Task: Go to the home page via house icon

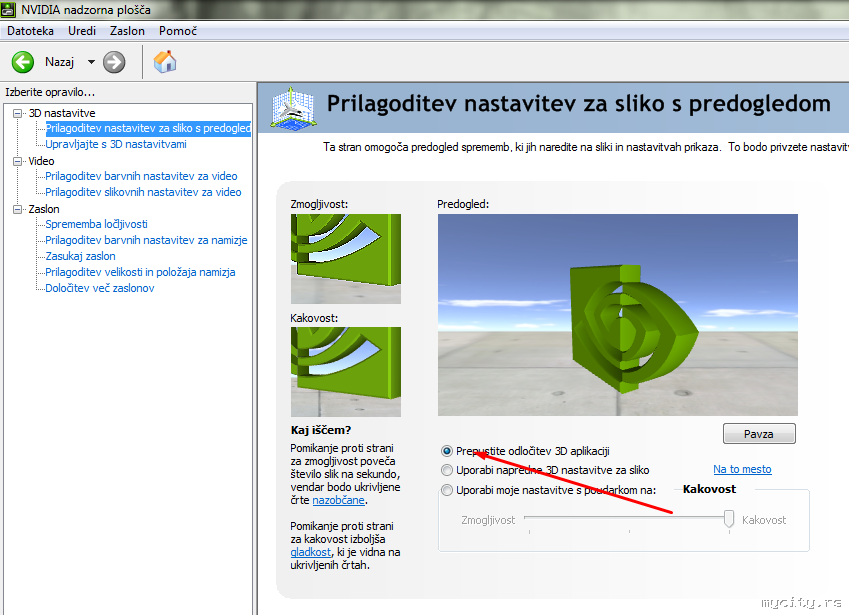Action: tap(165, 62)
